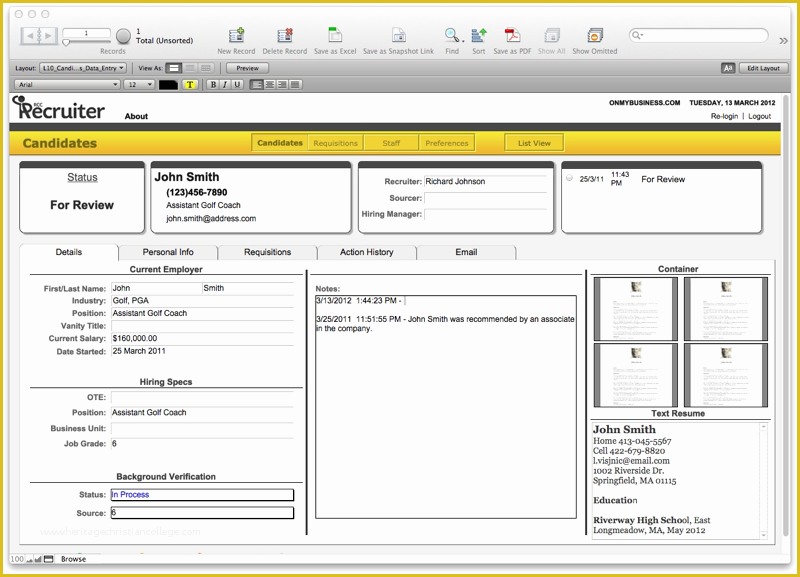Image resolution: width=800 pixels, height=577 pixels.
Task: Open the Action History tab
Action: coord(366,252)
